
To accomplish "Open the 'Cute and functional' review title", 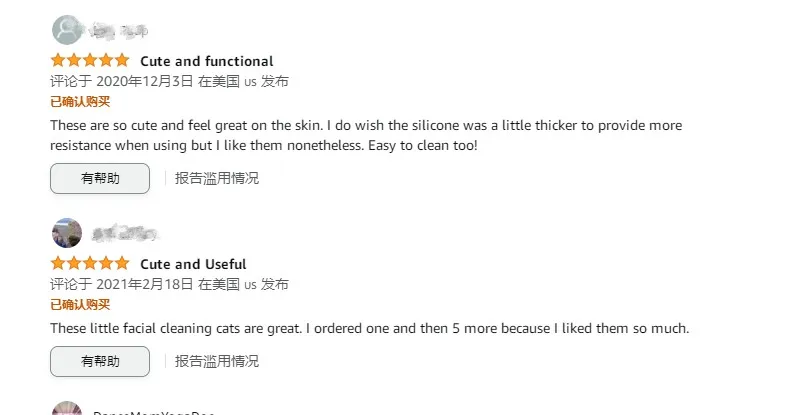I will click(x=206, y=61).
